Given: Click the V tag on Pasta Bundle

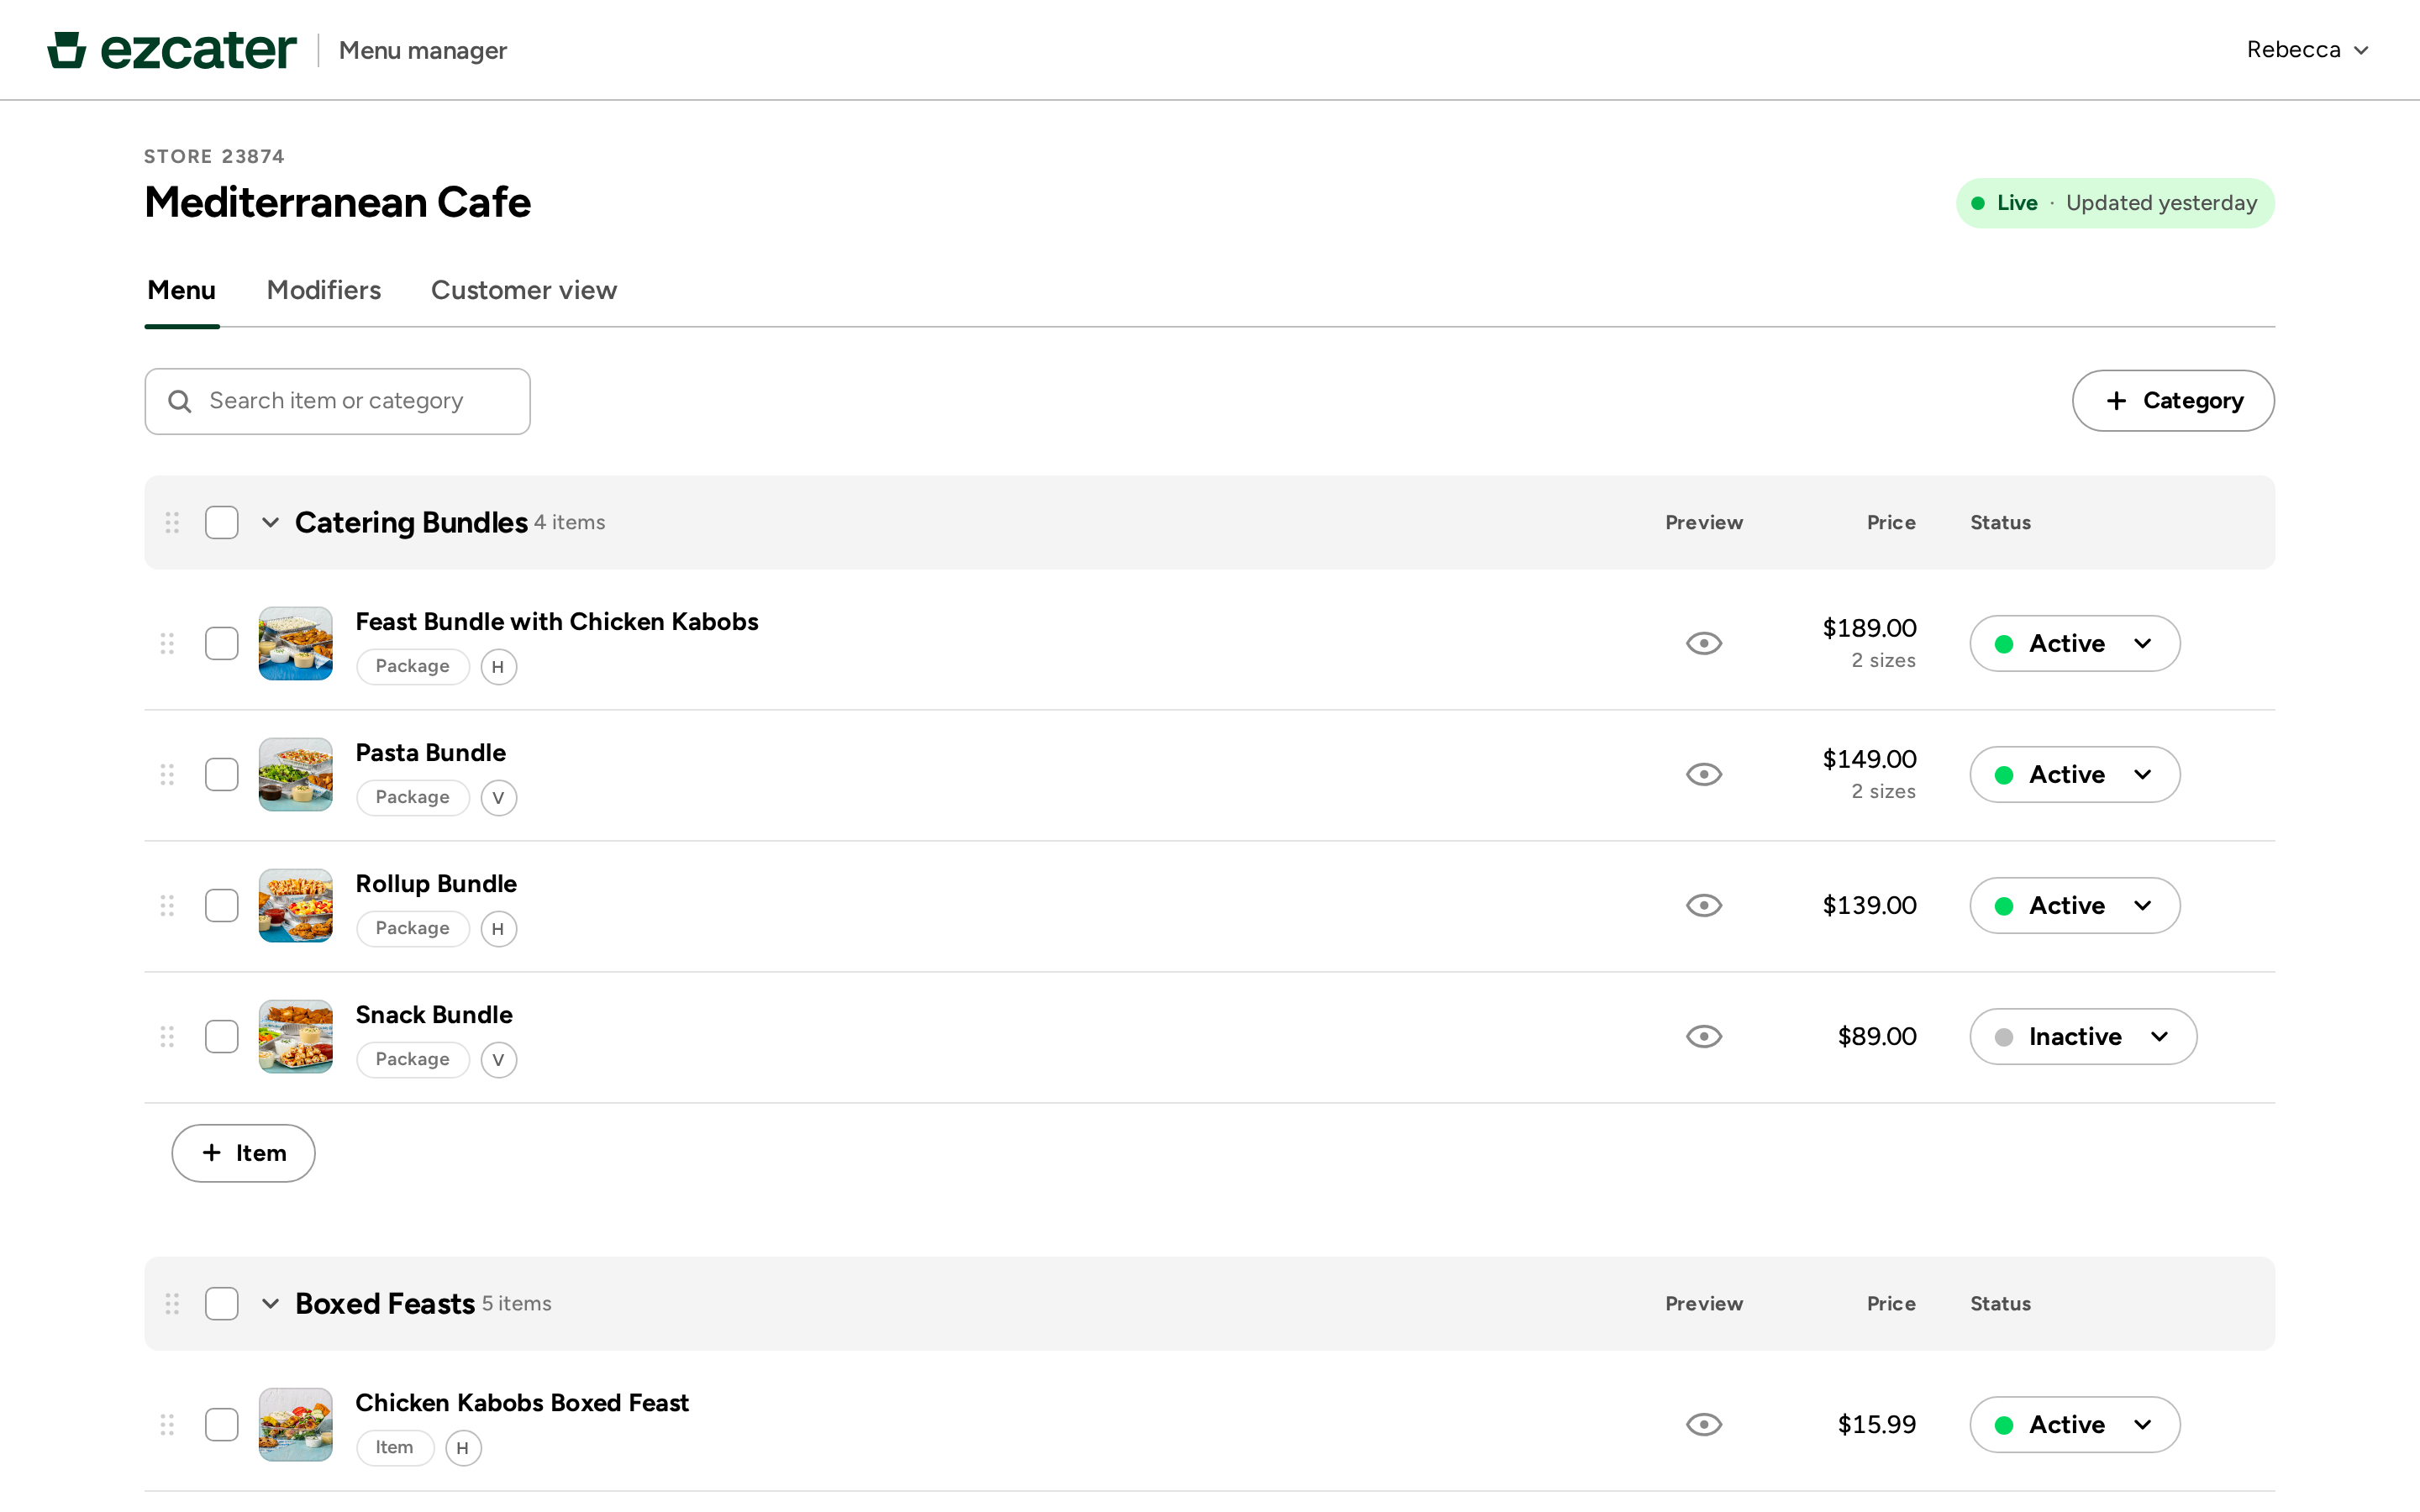Looking at the screenshot, I should 498,798.
